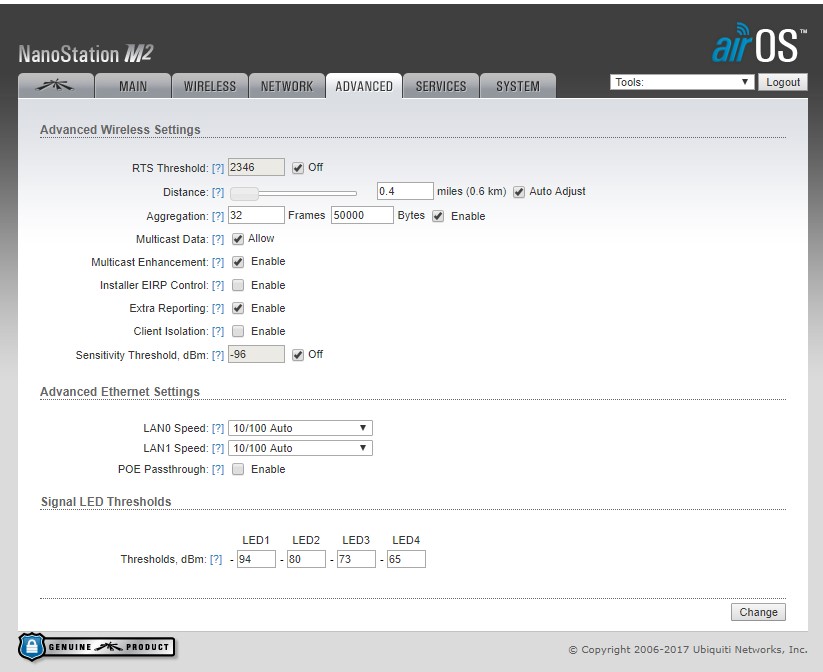This screenshot has height=672, width=823.
Task: Click the NanoStation M2 title
Action: point(86,54)
